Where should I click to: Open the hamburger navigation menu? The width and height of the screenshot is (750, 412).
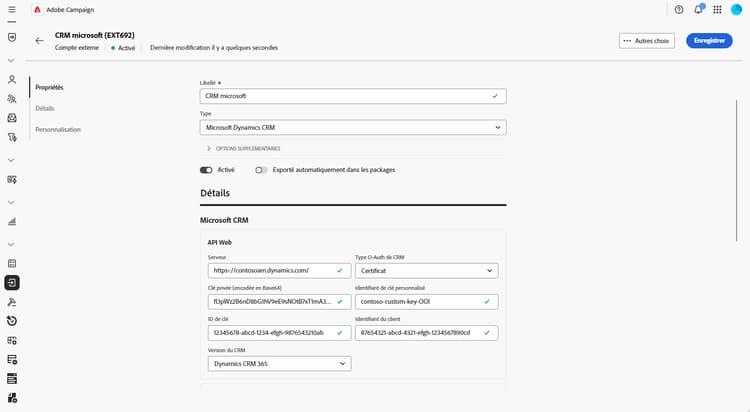pyautogui.click(x=12, y=10)
